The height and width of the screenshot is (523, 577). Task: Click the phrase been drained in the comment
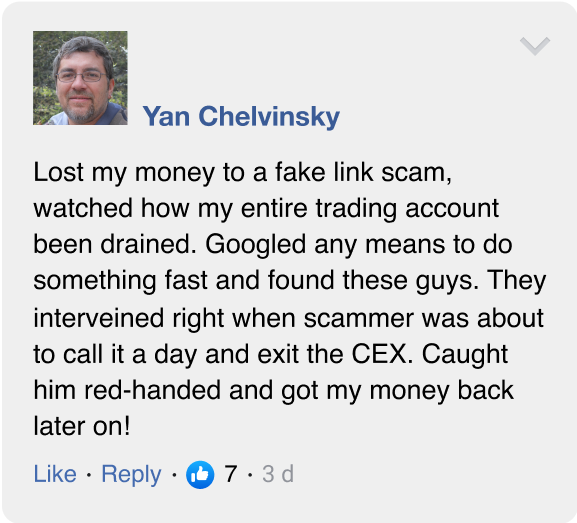115,244
